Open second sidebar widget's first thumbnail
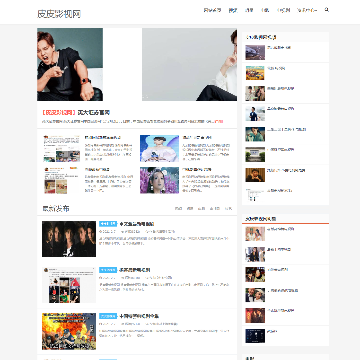 [255, 234]
